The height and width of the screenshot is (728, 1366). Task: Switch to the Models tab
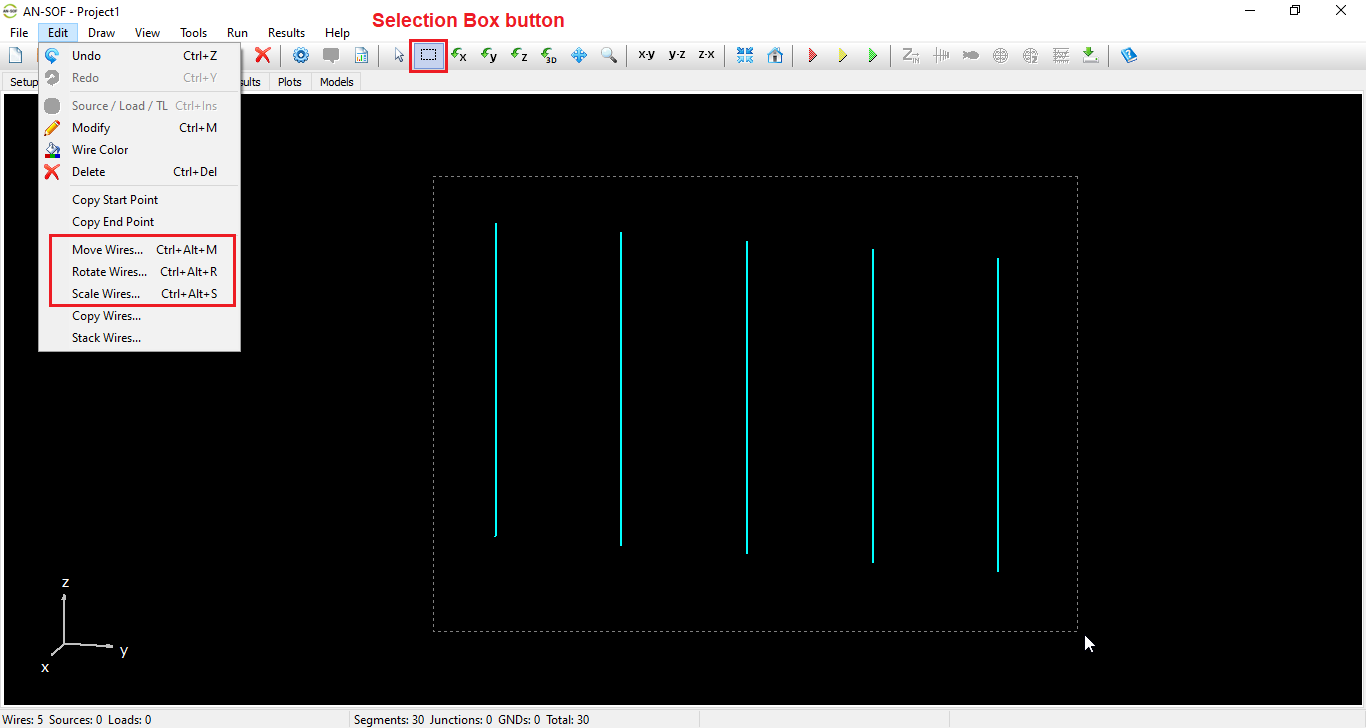pos(337,82)
